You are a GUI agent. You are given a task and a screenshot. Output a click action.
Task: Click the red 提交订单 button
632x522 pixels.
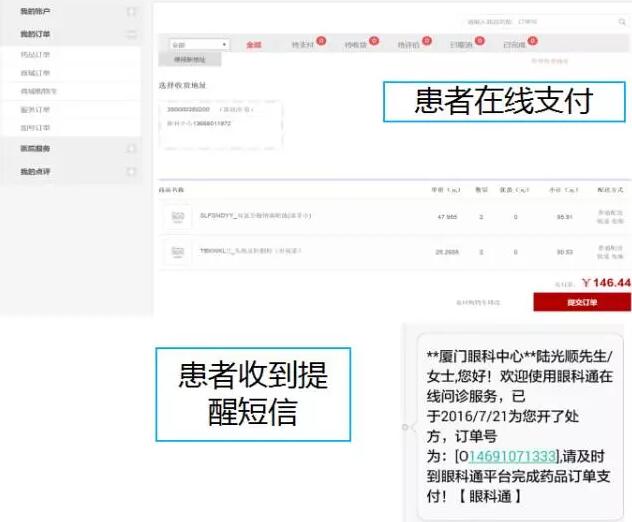tap(581, 302)
